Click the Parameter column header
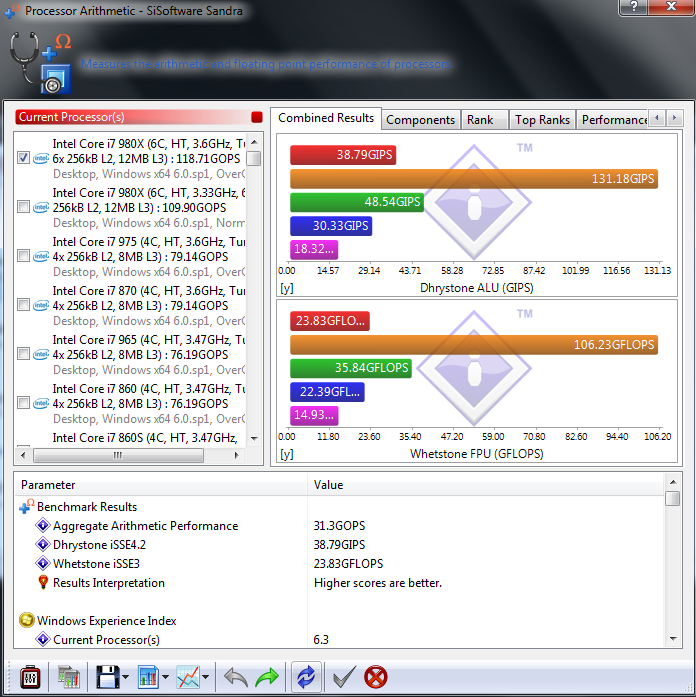This screenshot has width=696, height=697. [x=161, y=485]
